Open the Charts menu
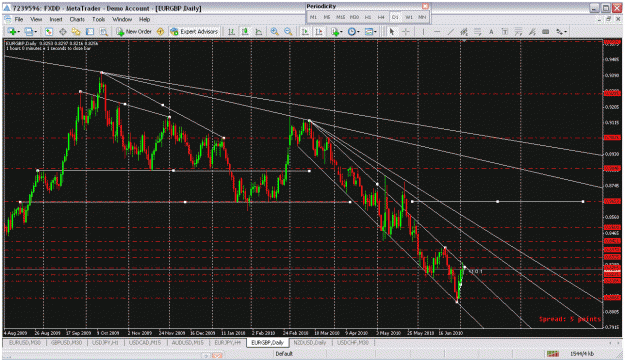Image resolution: width=625 pixels, height=360 pixels. coord(77,19)
